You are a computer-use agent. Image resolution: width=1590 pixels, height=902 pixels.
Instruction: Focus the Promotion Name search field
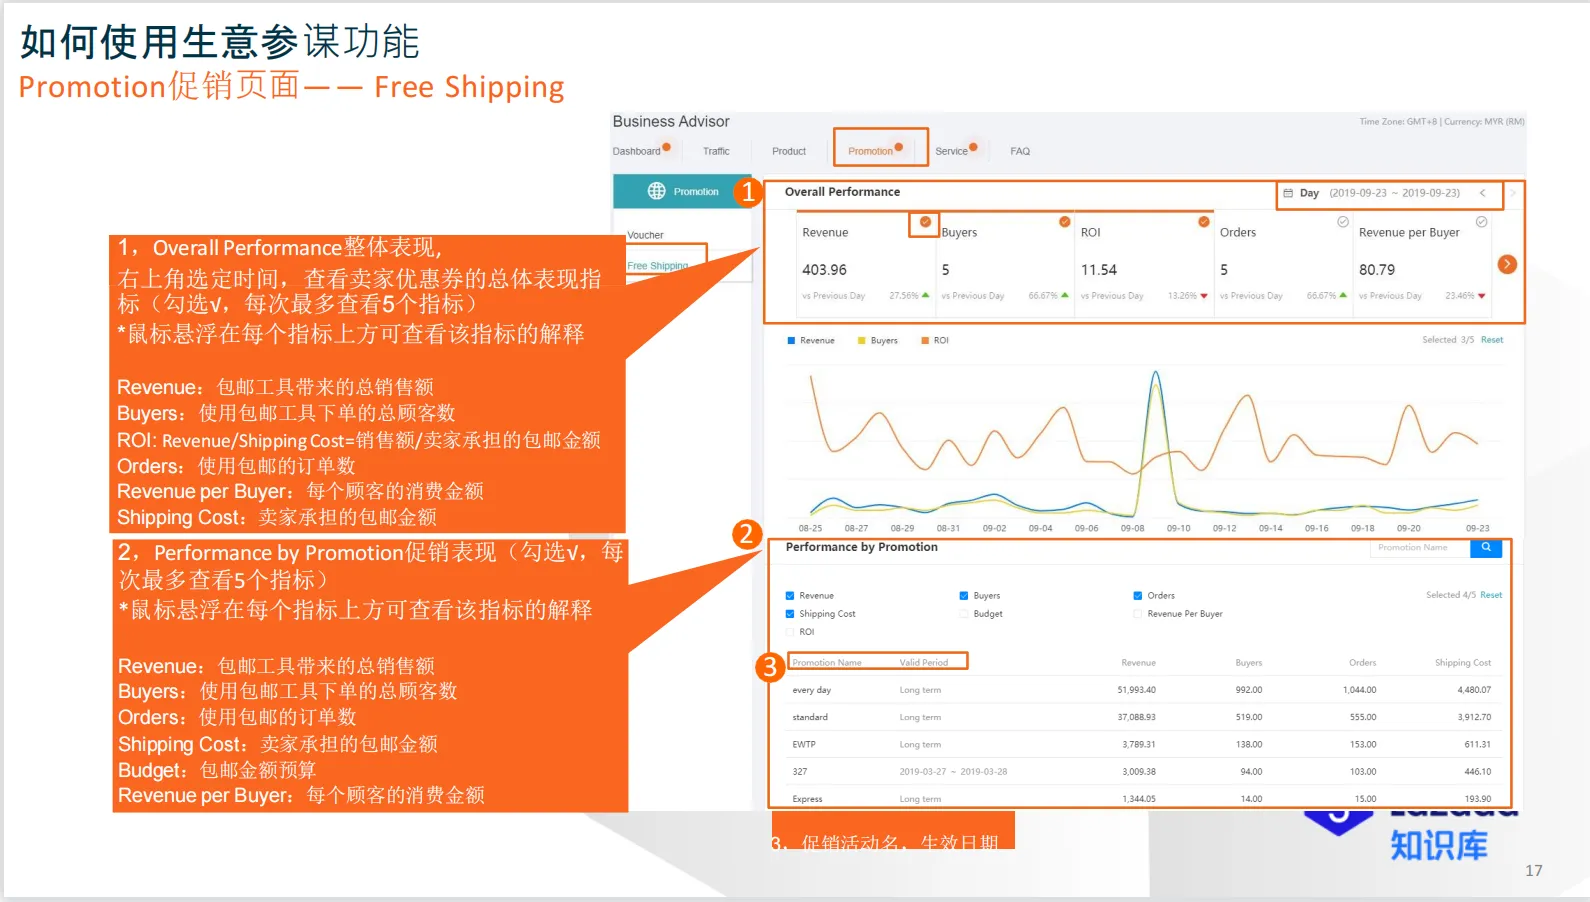[x=1420, y=548]
